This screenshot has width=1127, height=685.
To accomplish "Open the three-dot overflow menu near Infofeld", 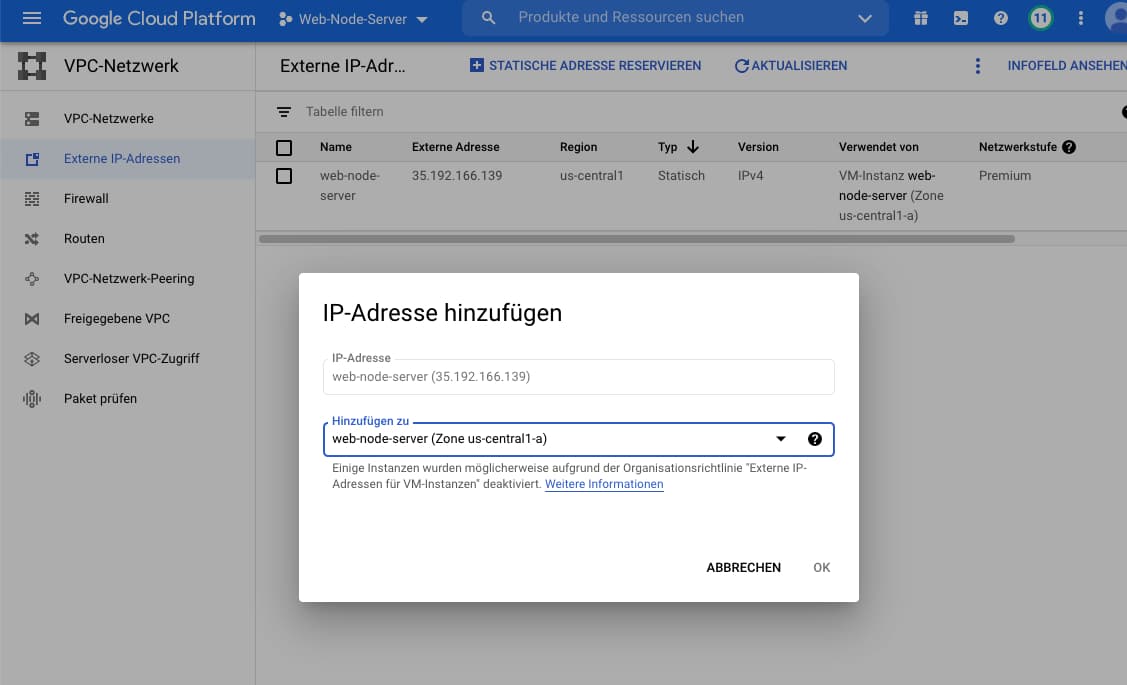I will click(x=977, y=65).
